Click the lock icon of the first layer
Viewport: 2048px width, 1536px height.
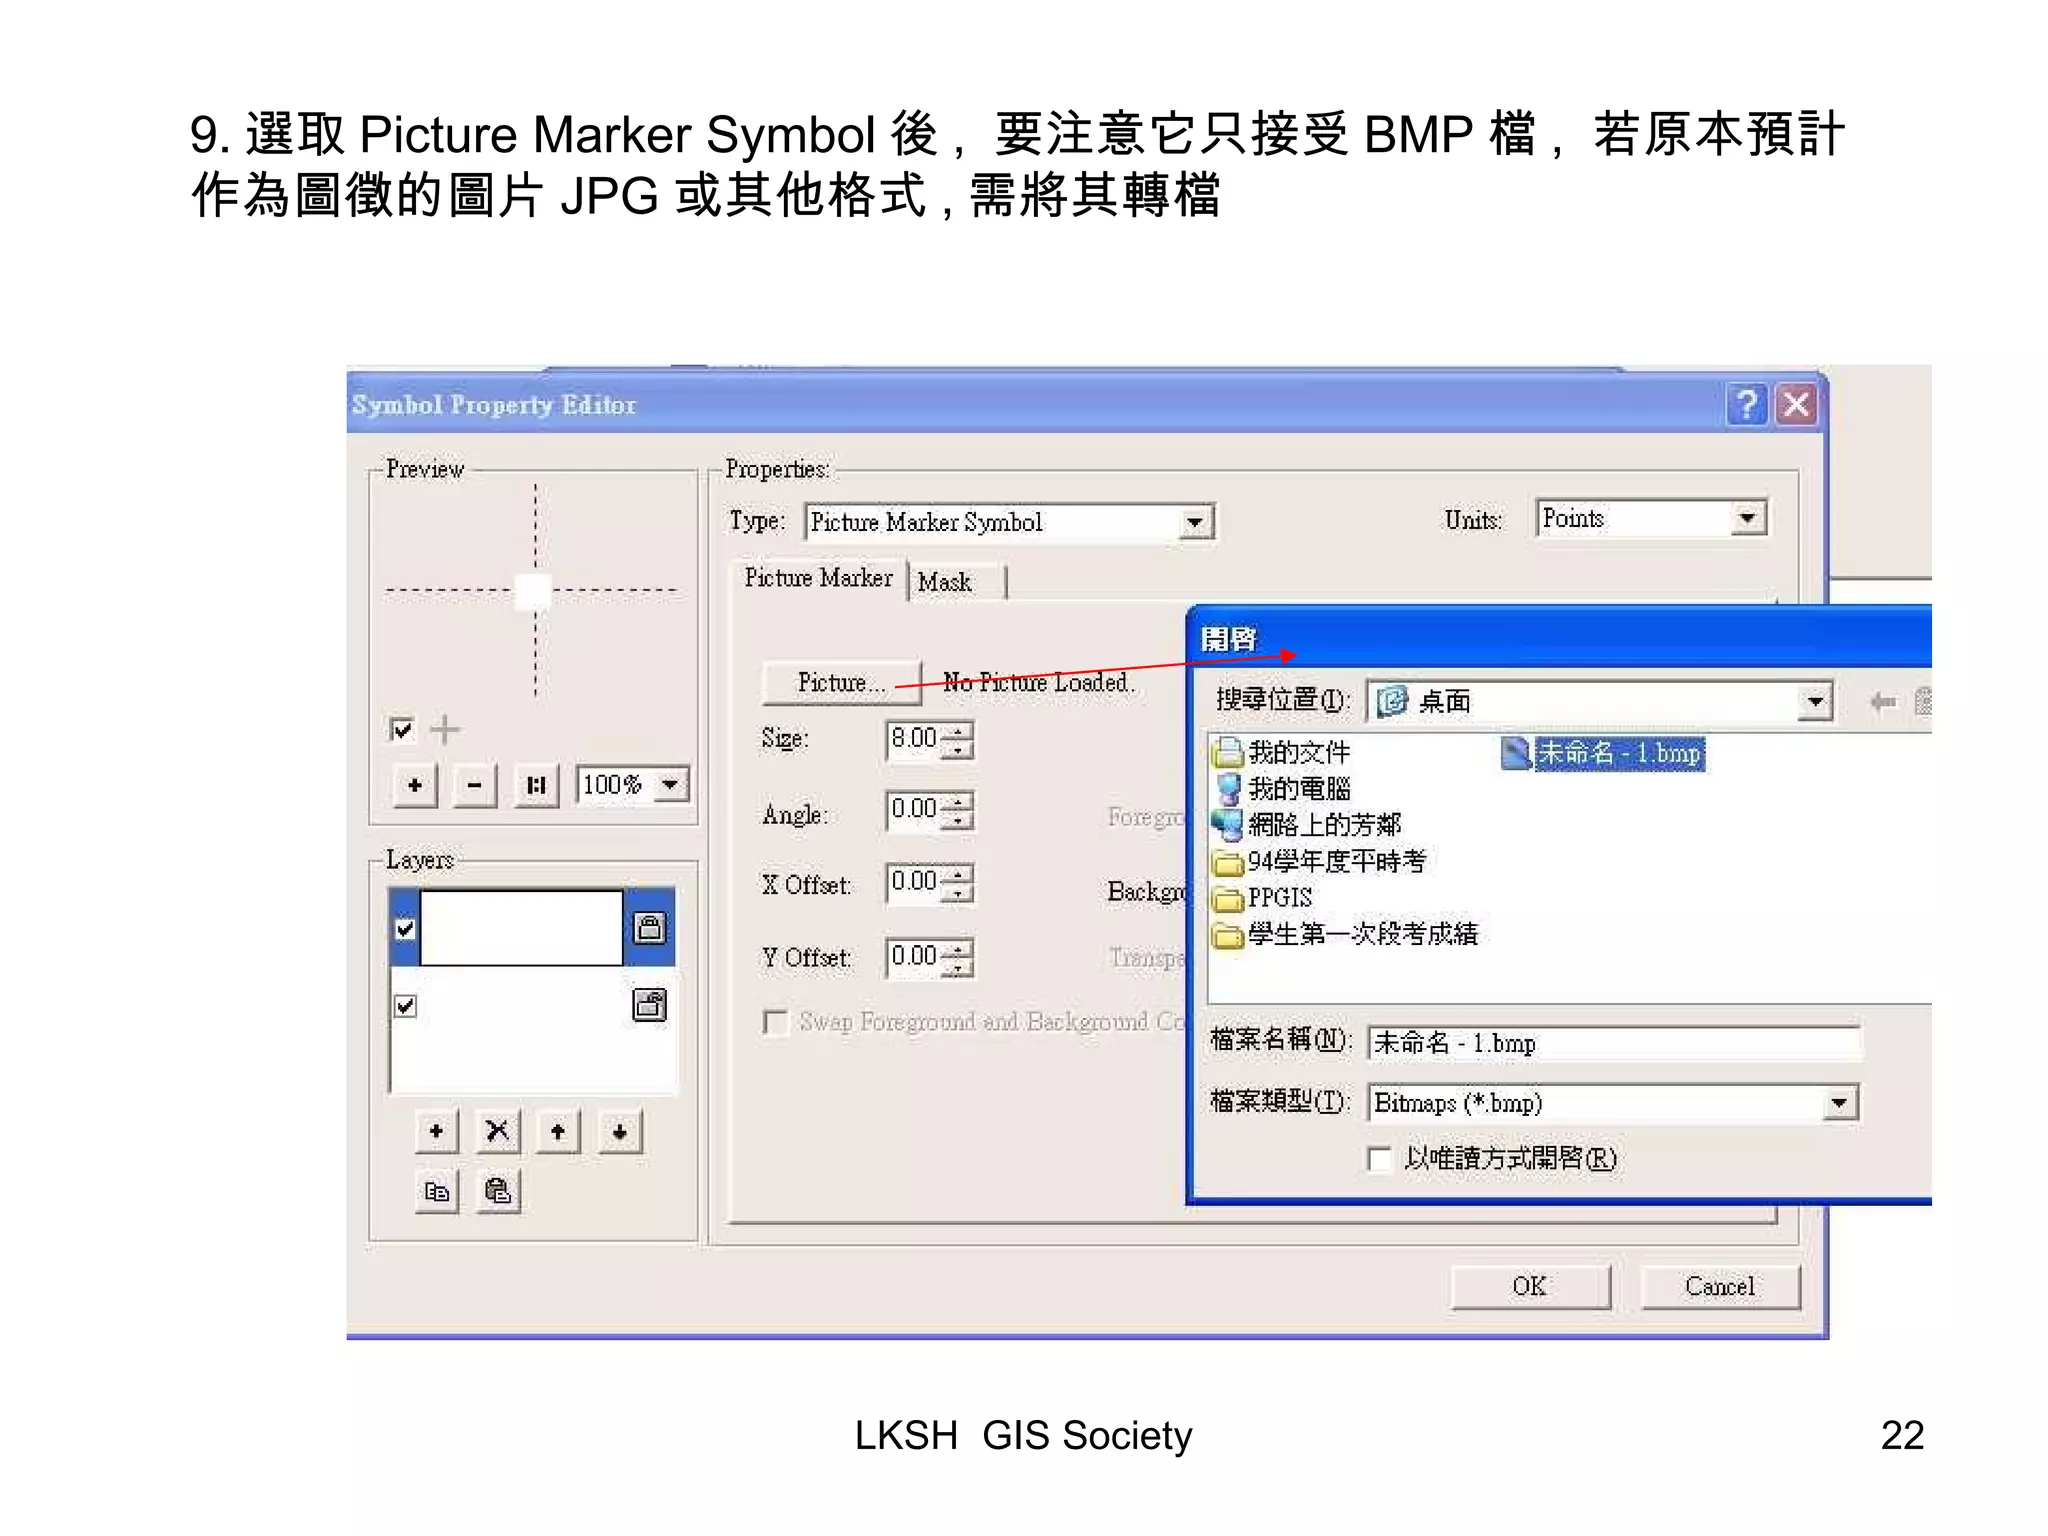(649, 928)
